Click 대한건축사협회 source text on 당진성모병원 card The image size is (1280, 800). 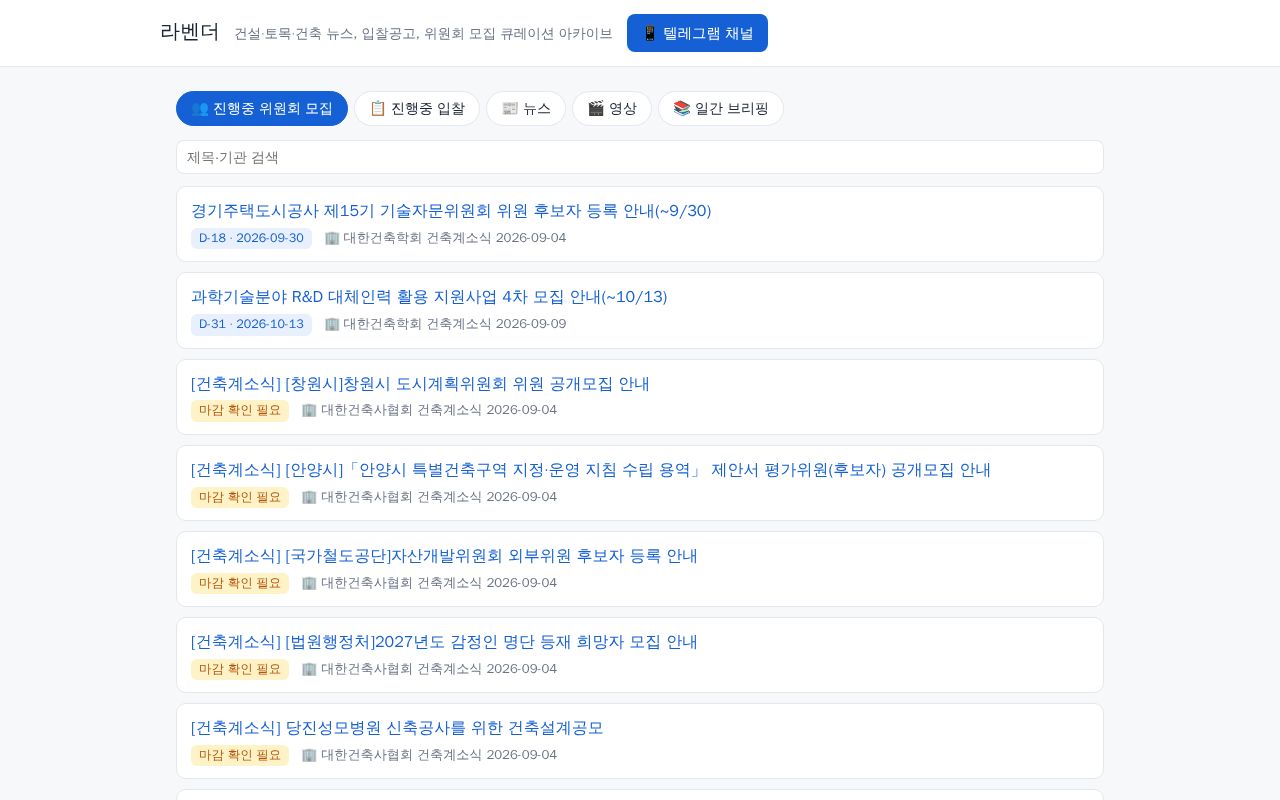tap(429, 755)
